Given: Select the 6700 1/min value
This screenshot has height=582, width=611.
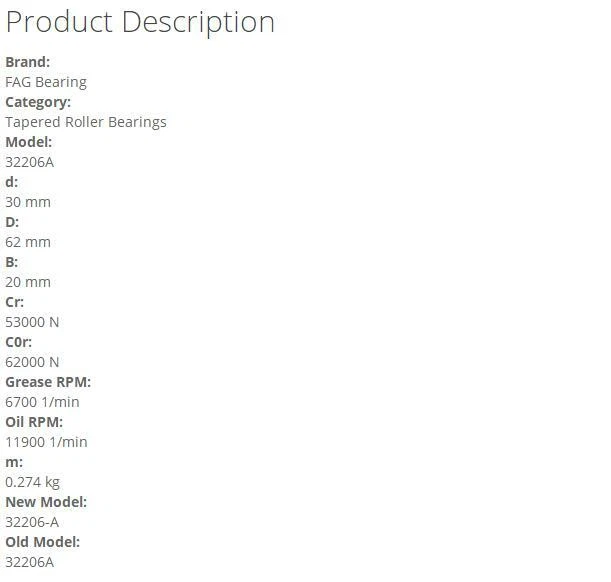Looking at the screenshot, I should [x=42, y=402].
